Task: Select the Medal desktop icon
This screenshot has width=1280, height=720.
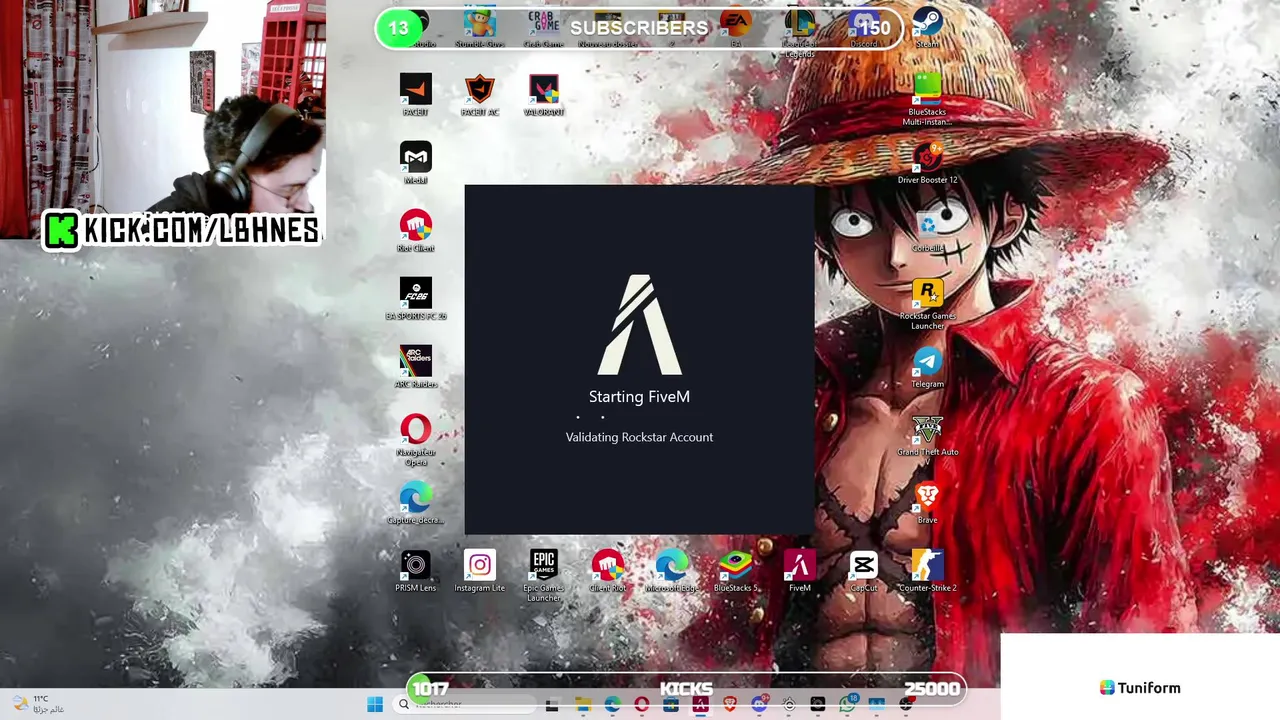Action: click(x=416, y=163)
